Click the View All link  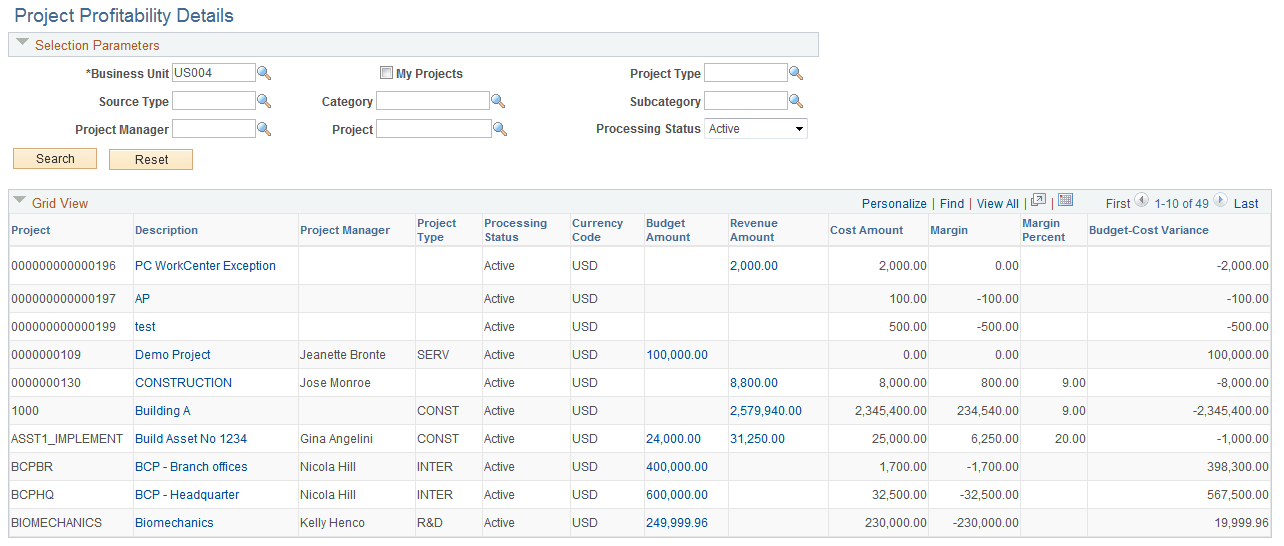click(998, 203)
